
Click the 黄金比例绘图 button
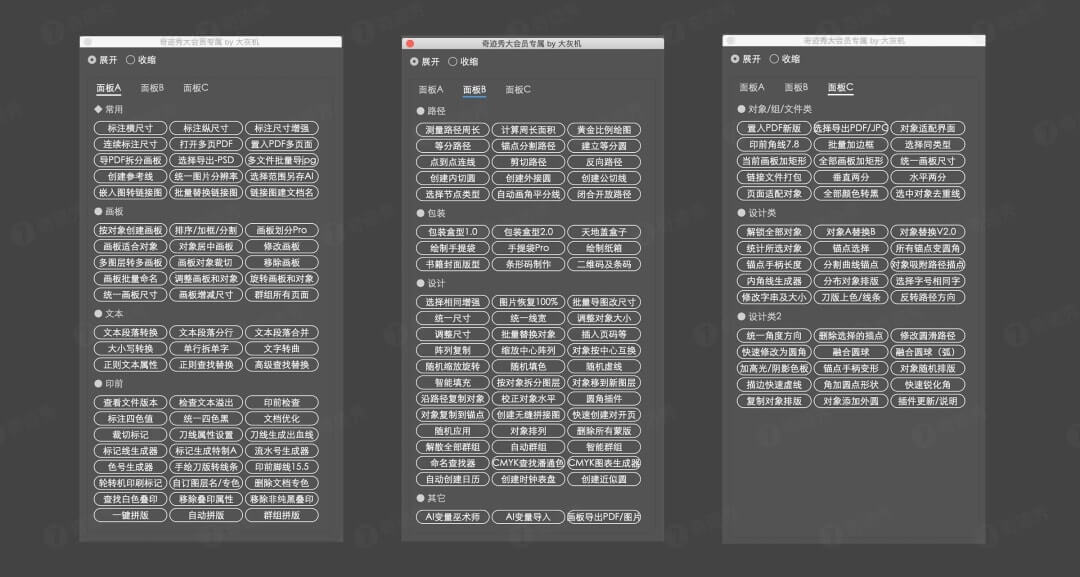point(604,130)
